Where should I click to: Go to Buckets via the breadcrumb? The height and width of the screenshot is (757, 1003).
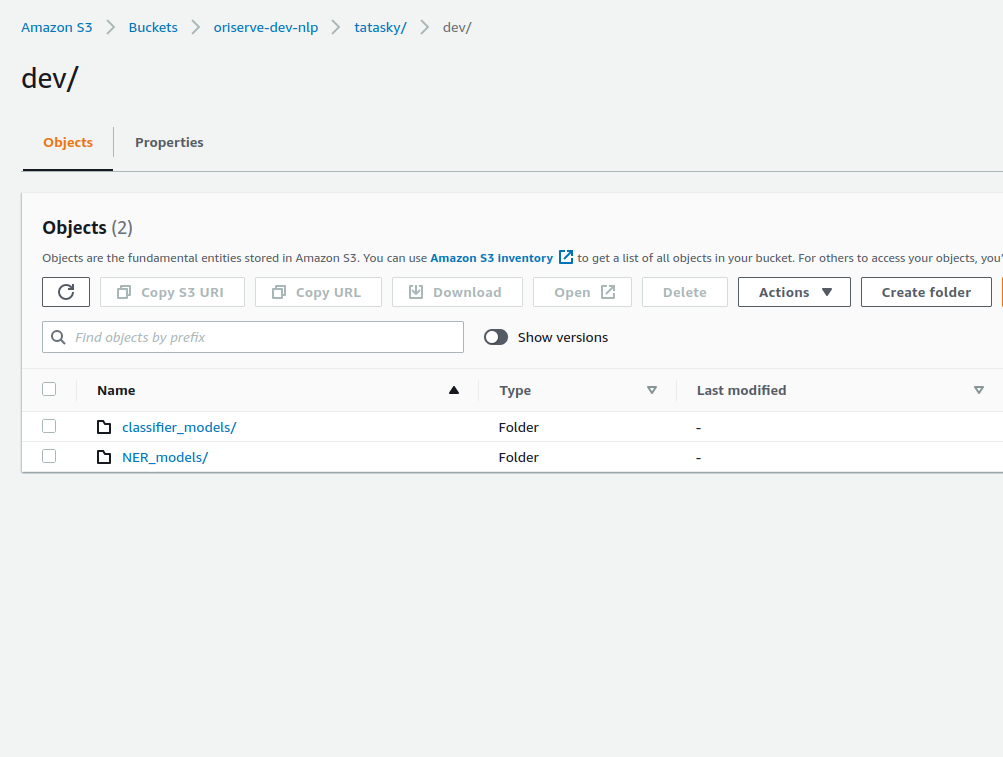(x=153, y=27)
